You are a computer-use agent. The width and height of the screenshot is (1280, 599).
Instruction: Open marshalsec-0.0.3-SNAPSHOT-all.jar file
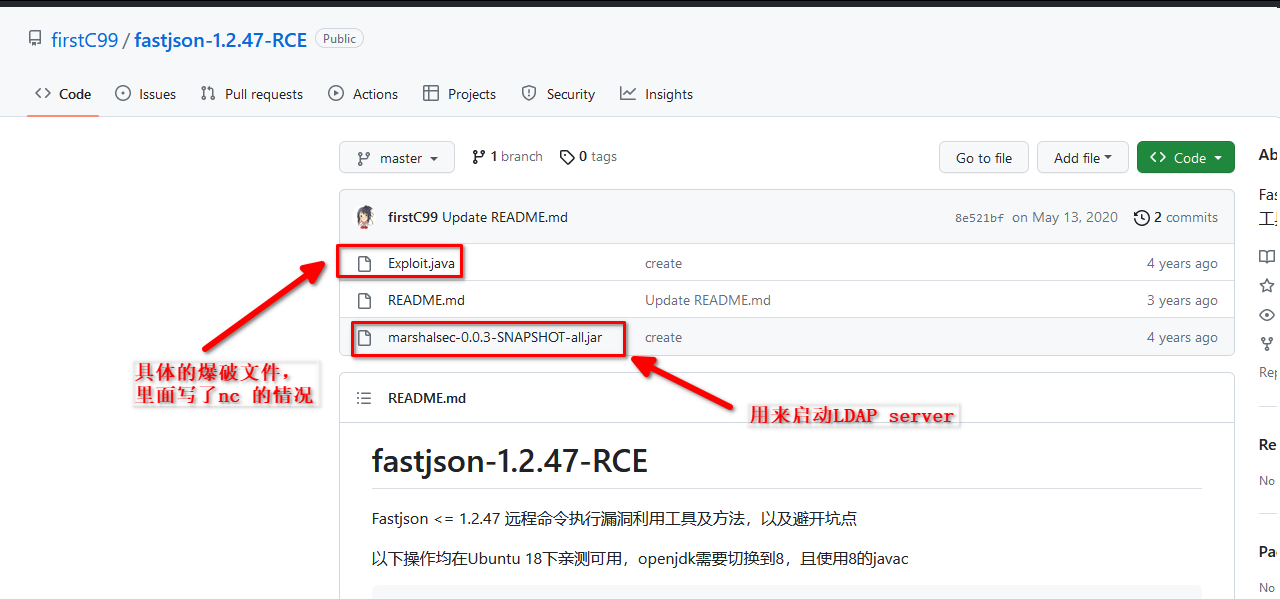[x=495, y=337]
